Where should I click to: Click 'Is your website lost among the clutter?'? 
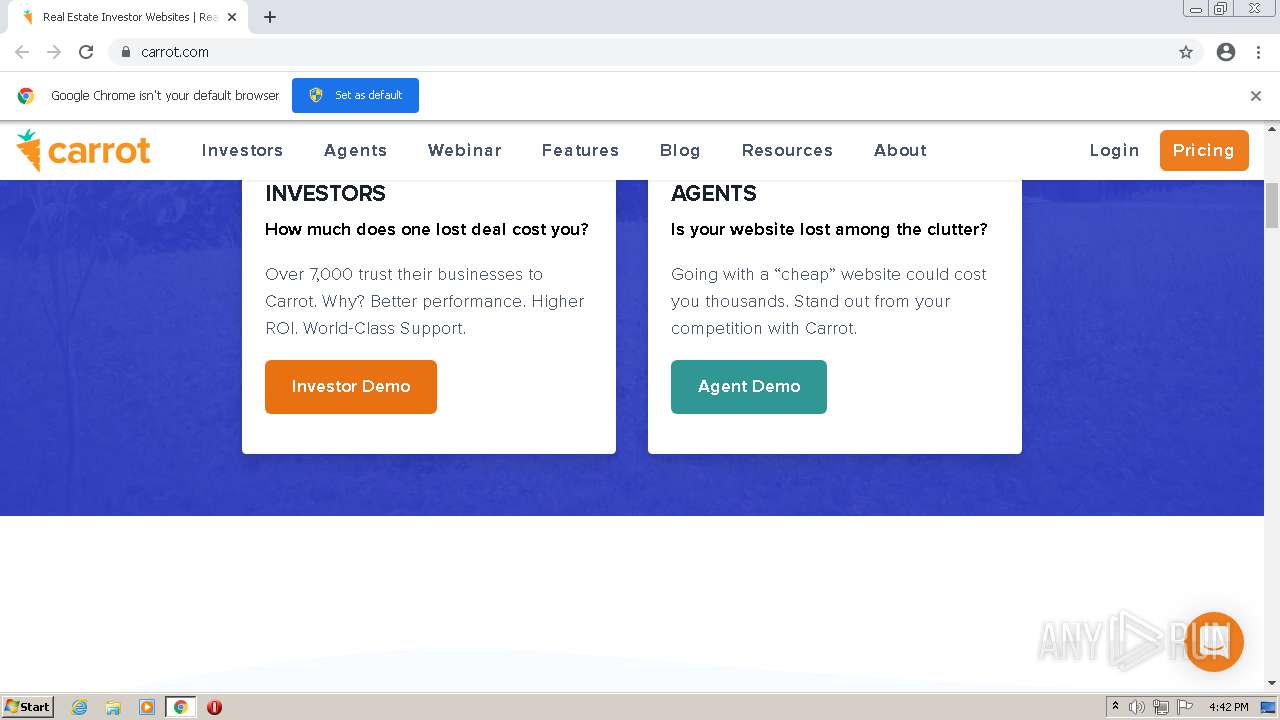pos(829,229)
